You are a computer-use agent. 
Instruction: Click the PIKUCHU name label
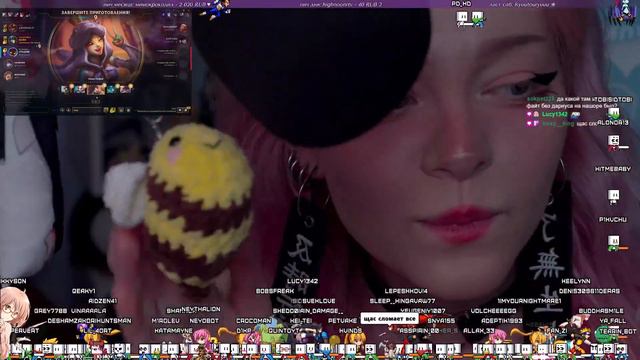point(613,220)
